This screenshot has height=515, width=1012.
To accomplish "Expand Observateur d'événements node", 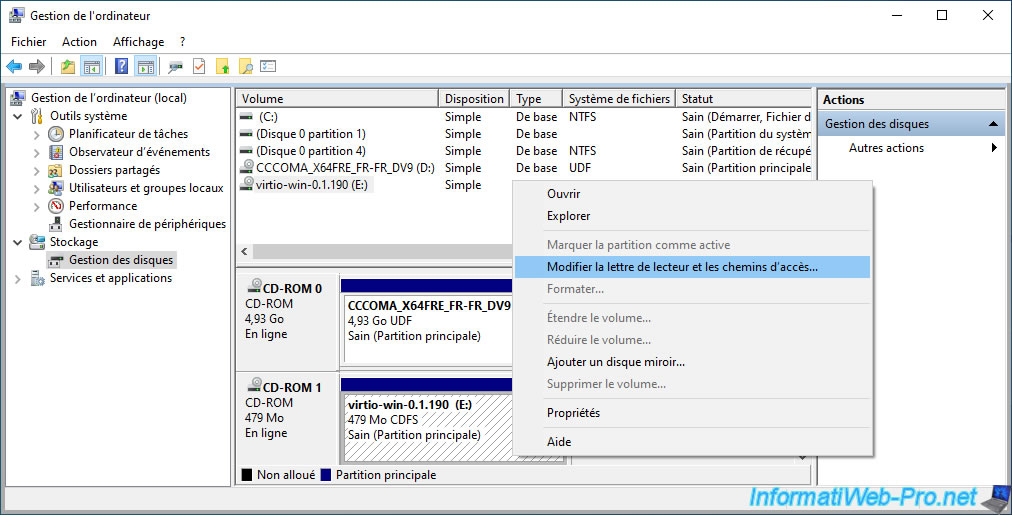I will [x=37, y=153].
